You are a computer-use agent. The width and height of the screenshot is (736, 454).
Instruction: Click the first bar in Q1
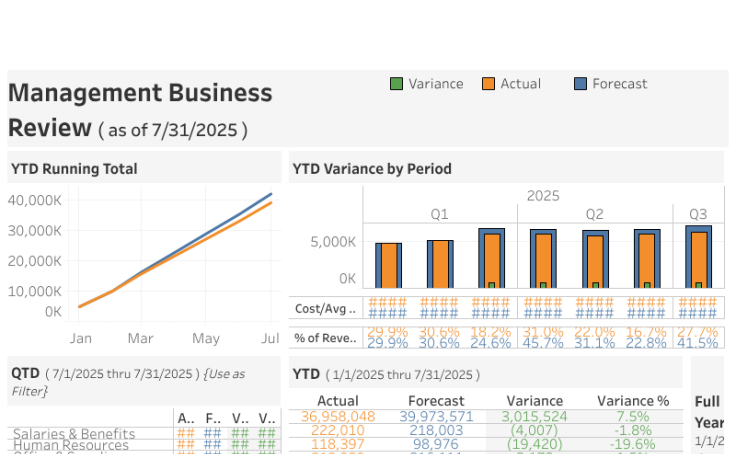click(x=388, y=265)
